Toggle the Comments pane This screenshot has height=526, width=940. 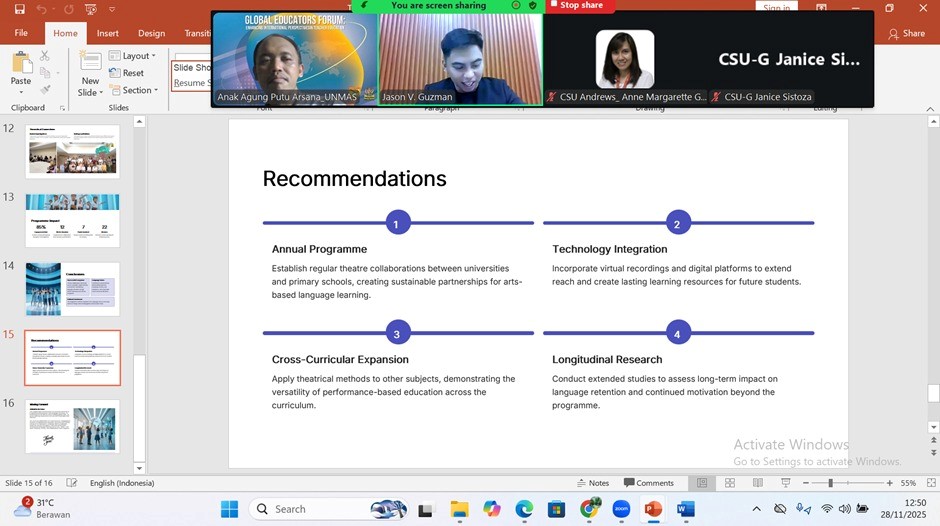coord(648,483)
